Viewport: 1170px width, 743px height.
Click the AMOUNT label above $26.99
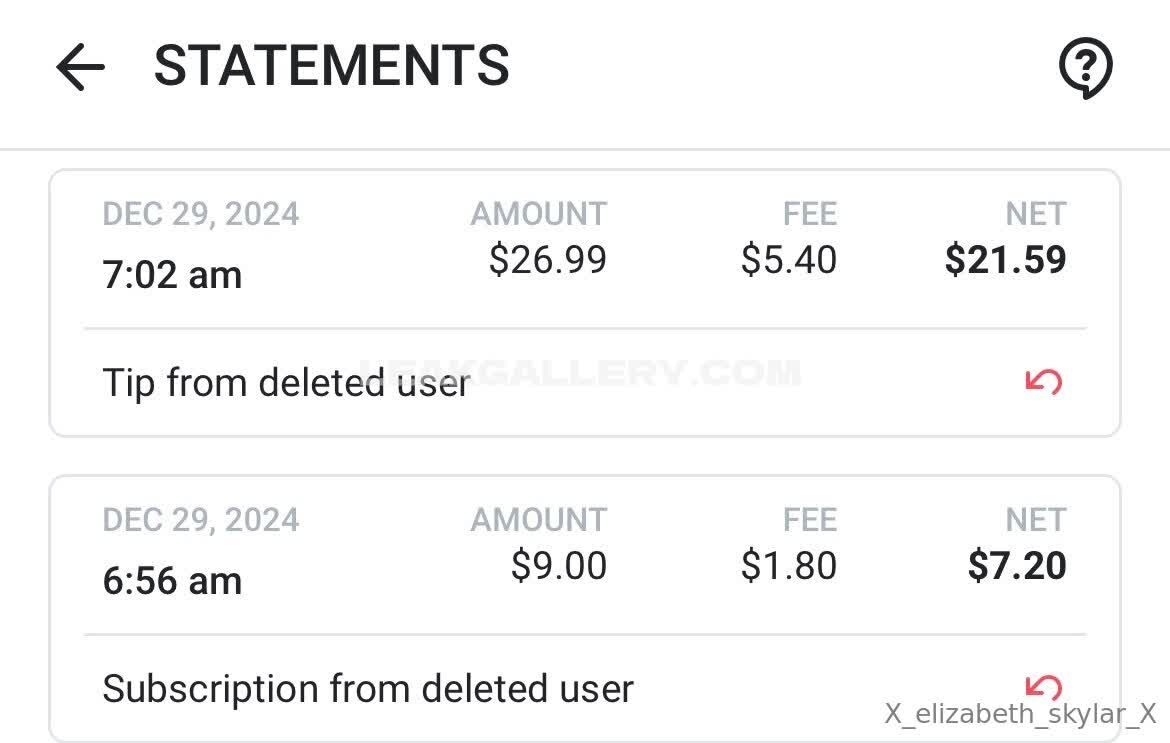point(539,214)
